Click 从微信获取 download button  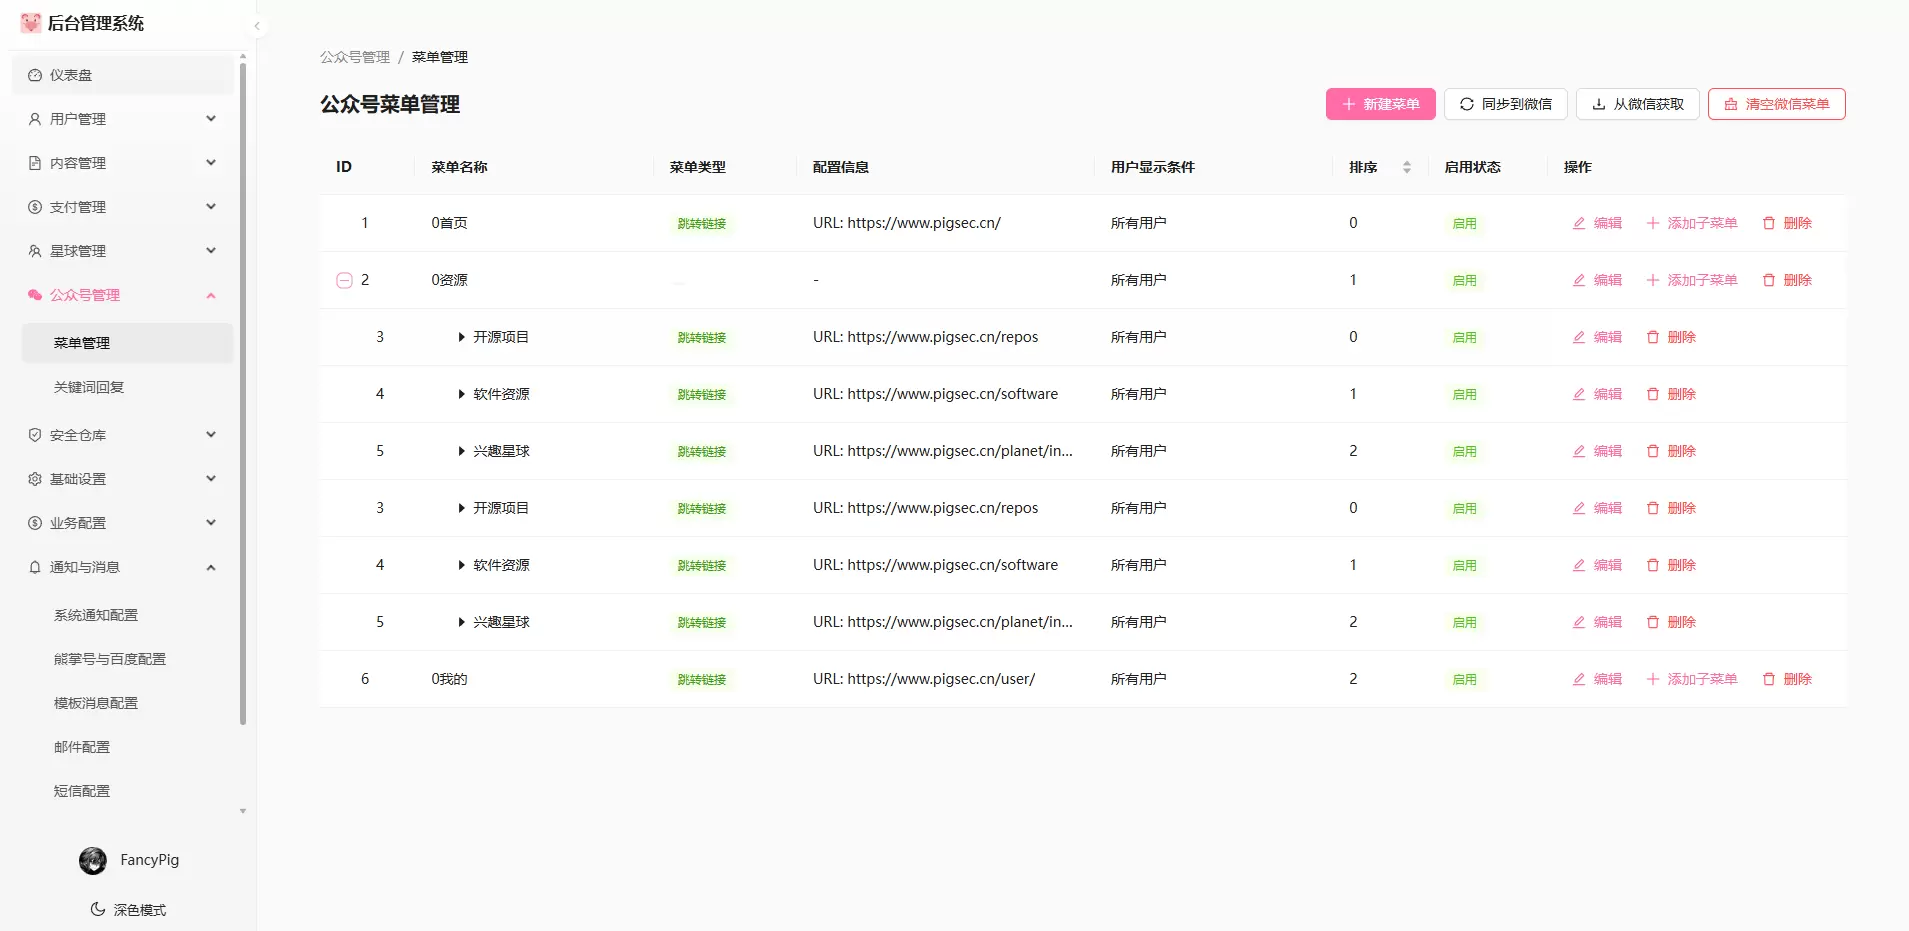[1638, 104]
